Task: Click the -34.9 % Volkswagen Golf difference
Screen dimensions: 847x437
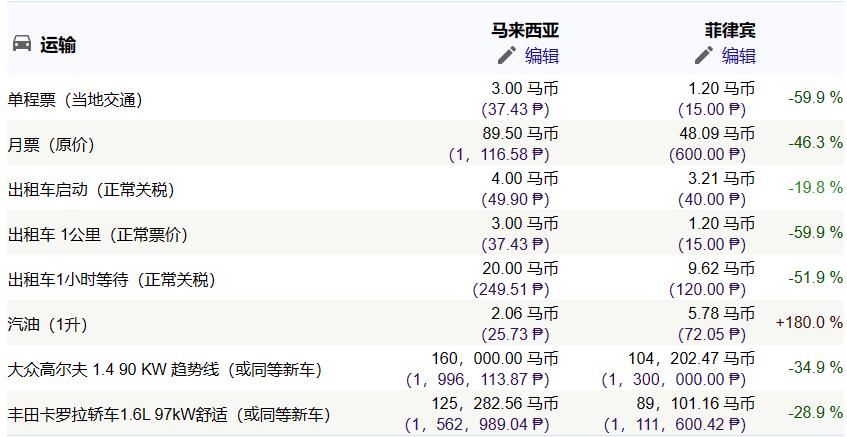Action: 815,368
